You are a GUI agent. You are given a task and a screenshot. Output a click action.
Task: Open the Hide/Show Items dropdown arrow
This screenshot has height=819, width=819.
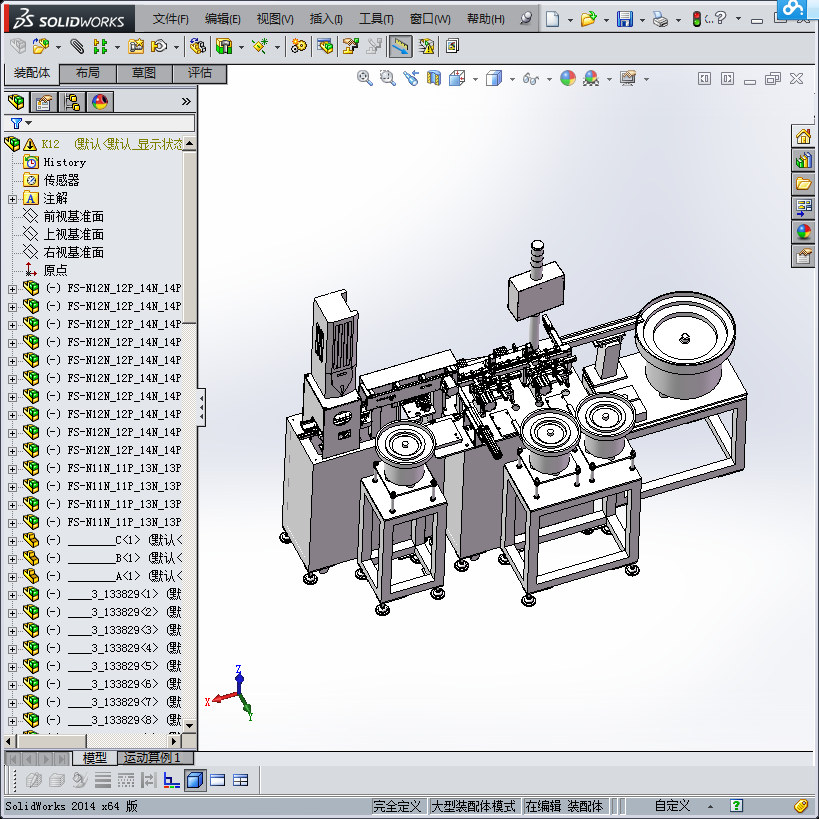549,79
